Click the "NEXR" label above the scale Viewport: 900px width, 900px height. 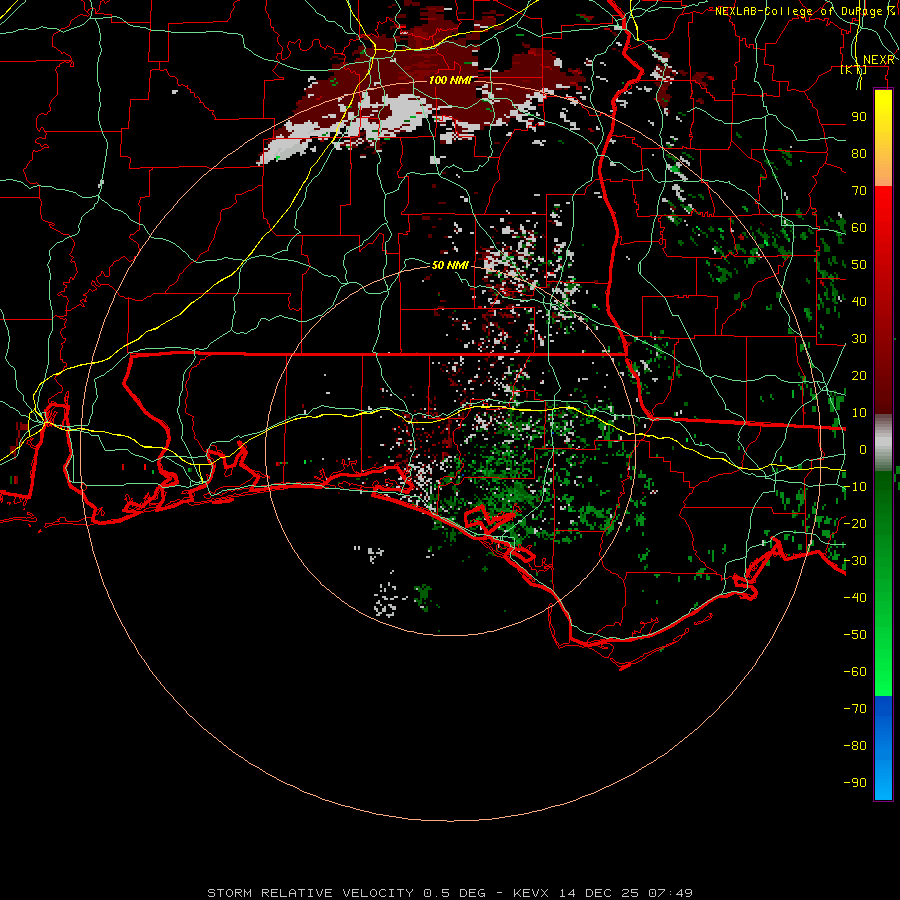coord(878,60)
